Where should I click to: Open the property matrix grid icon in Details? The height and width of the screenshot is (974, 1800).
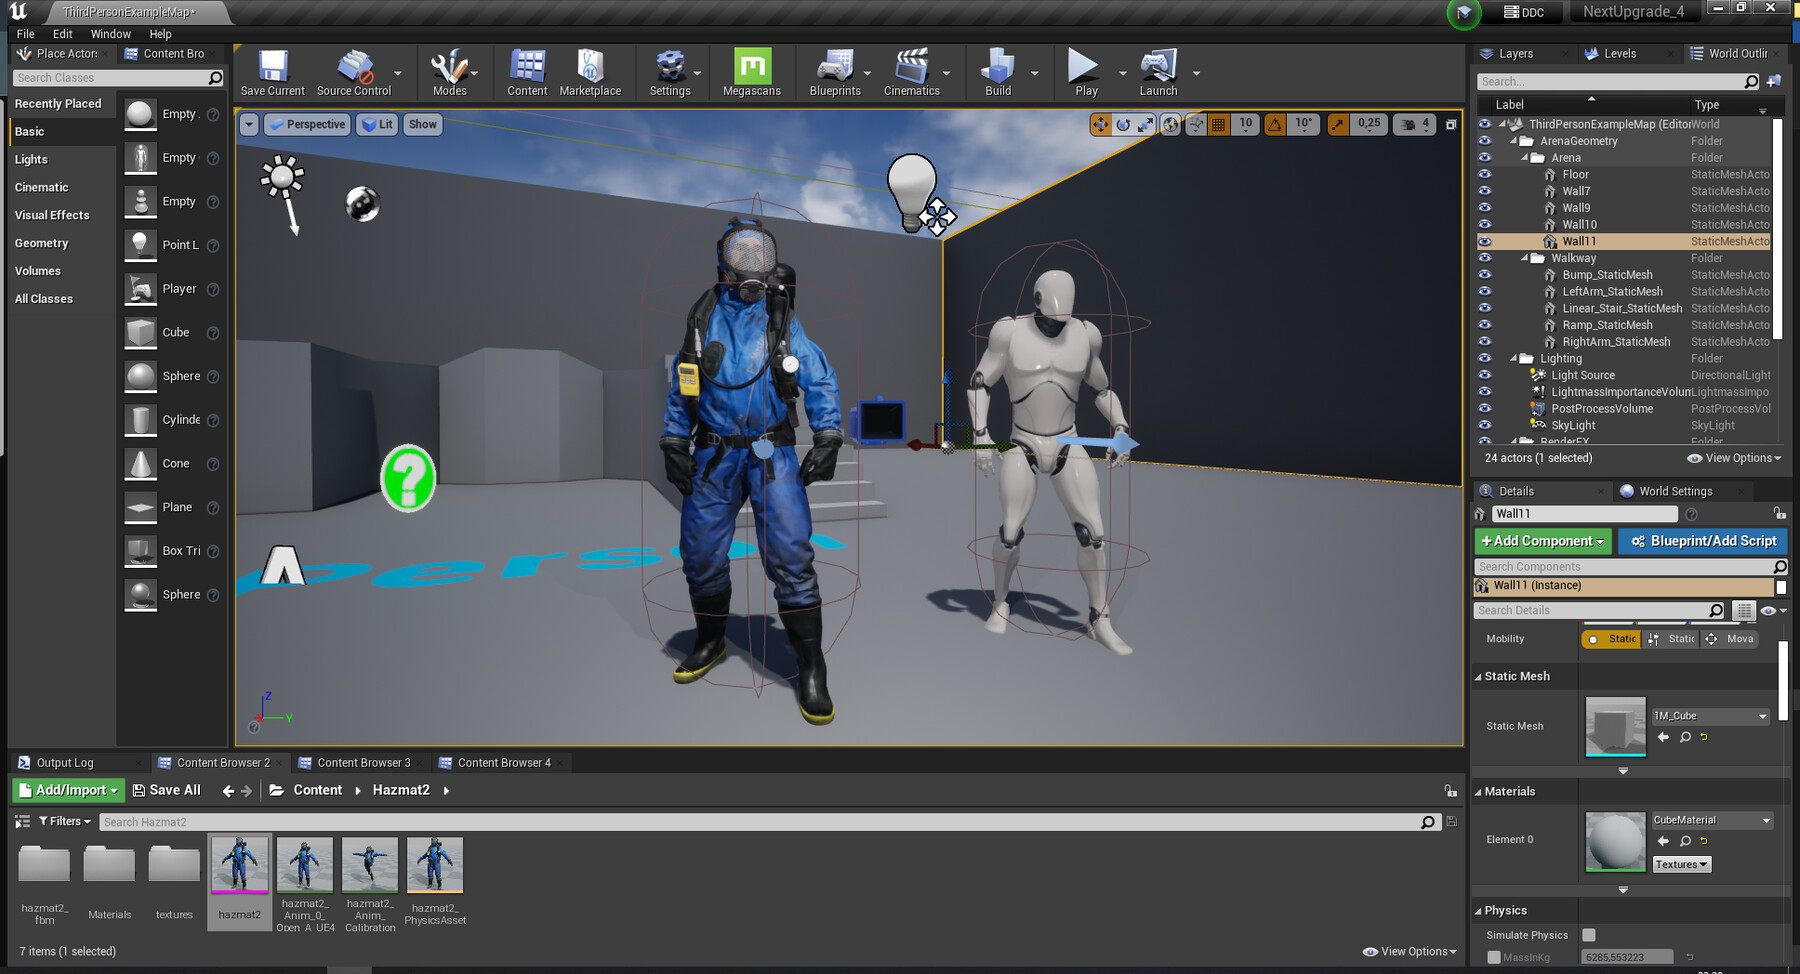click(1744, 610)
